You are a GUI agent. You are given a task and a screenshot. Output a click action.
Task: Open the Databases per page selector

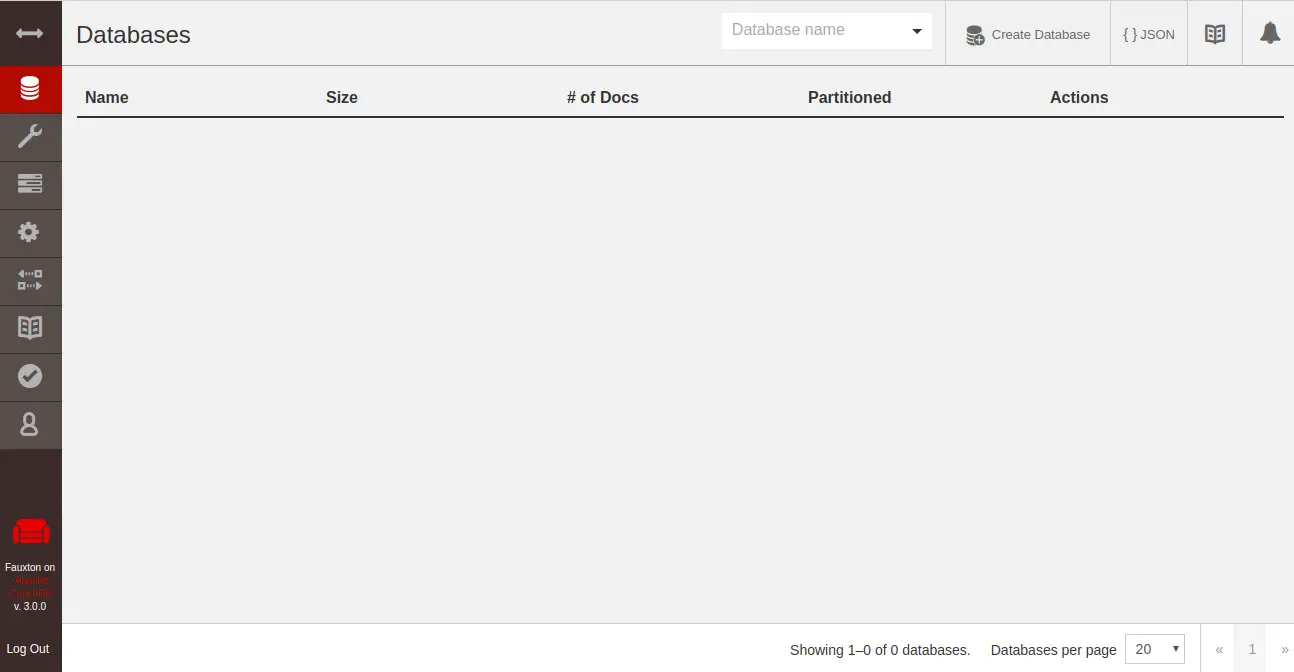pos(1155,649)
